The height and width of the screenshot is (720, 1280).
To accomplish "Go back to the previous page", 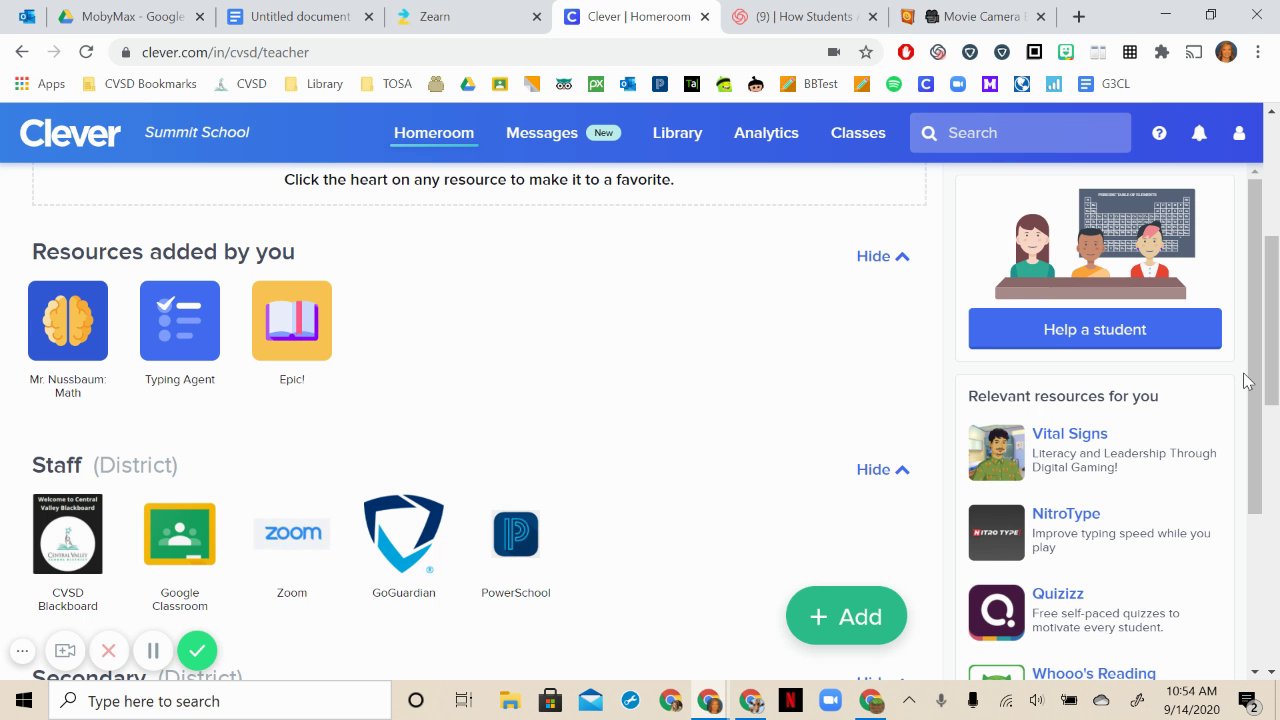I will [22, 52].
